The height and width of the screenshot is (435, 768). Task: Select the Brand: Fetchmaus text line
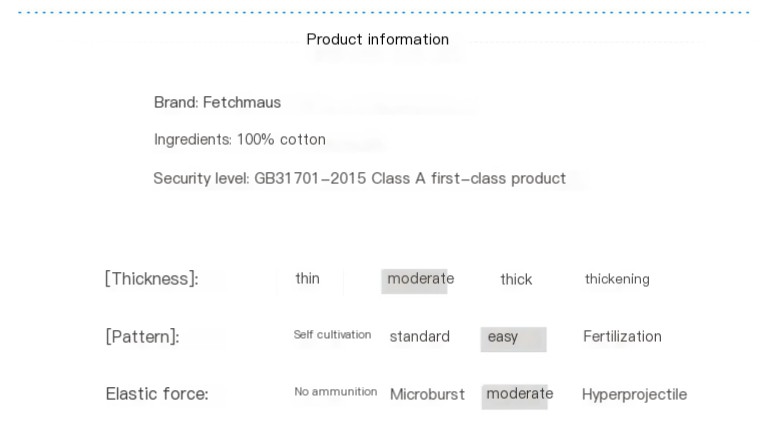(x=217, y=103)
